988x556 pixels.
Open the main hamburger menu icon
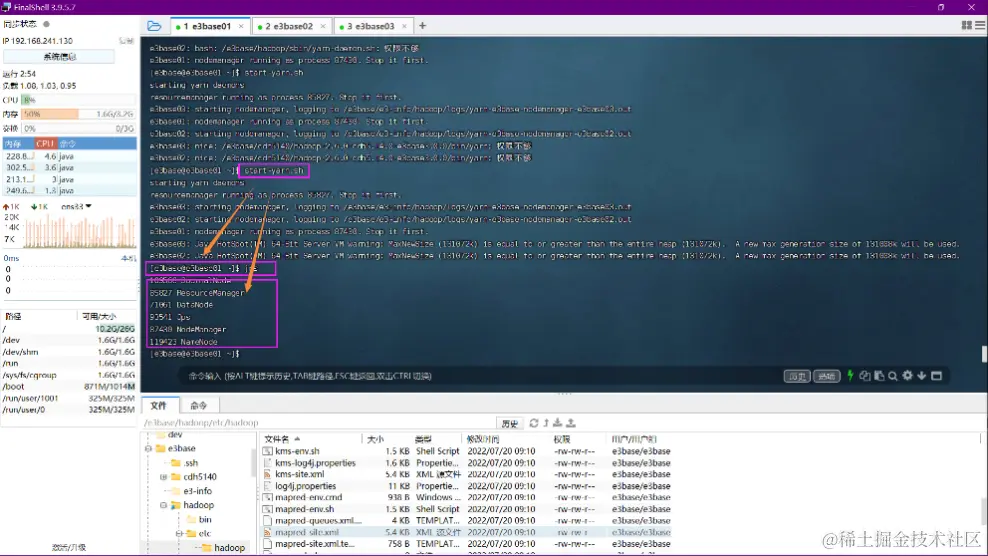coord(980,25)
